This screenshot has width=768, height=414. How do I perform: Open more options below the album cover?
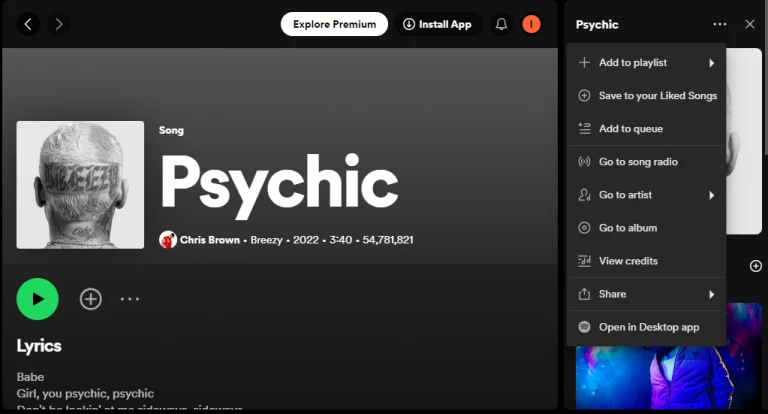click(130, 298)
